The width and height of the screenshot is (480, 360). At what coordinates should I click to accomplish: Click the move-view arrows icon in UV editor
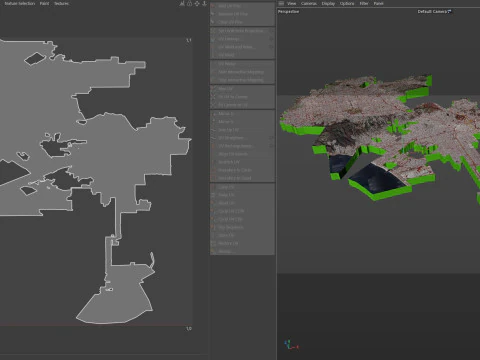pyautogui.click(x=197, y=3)
